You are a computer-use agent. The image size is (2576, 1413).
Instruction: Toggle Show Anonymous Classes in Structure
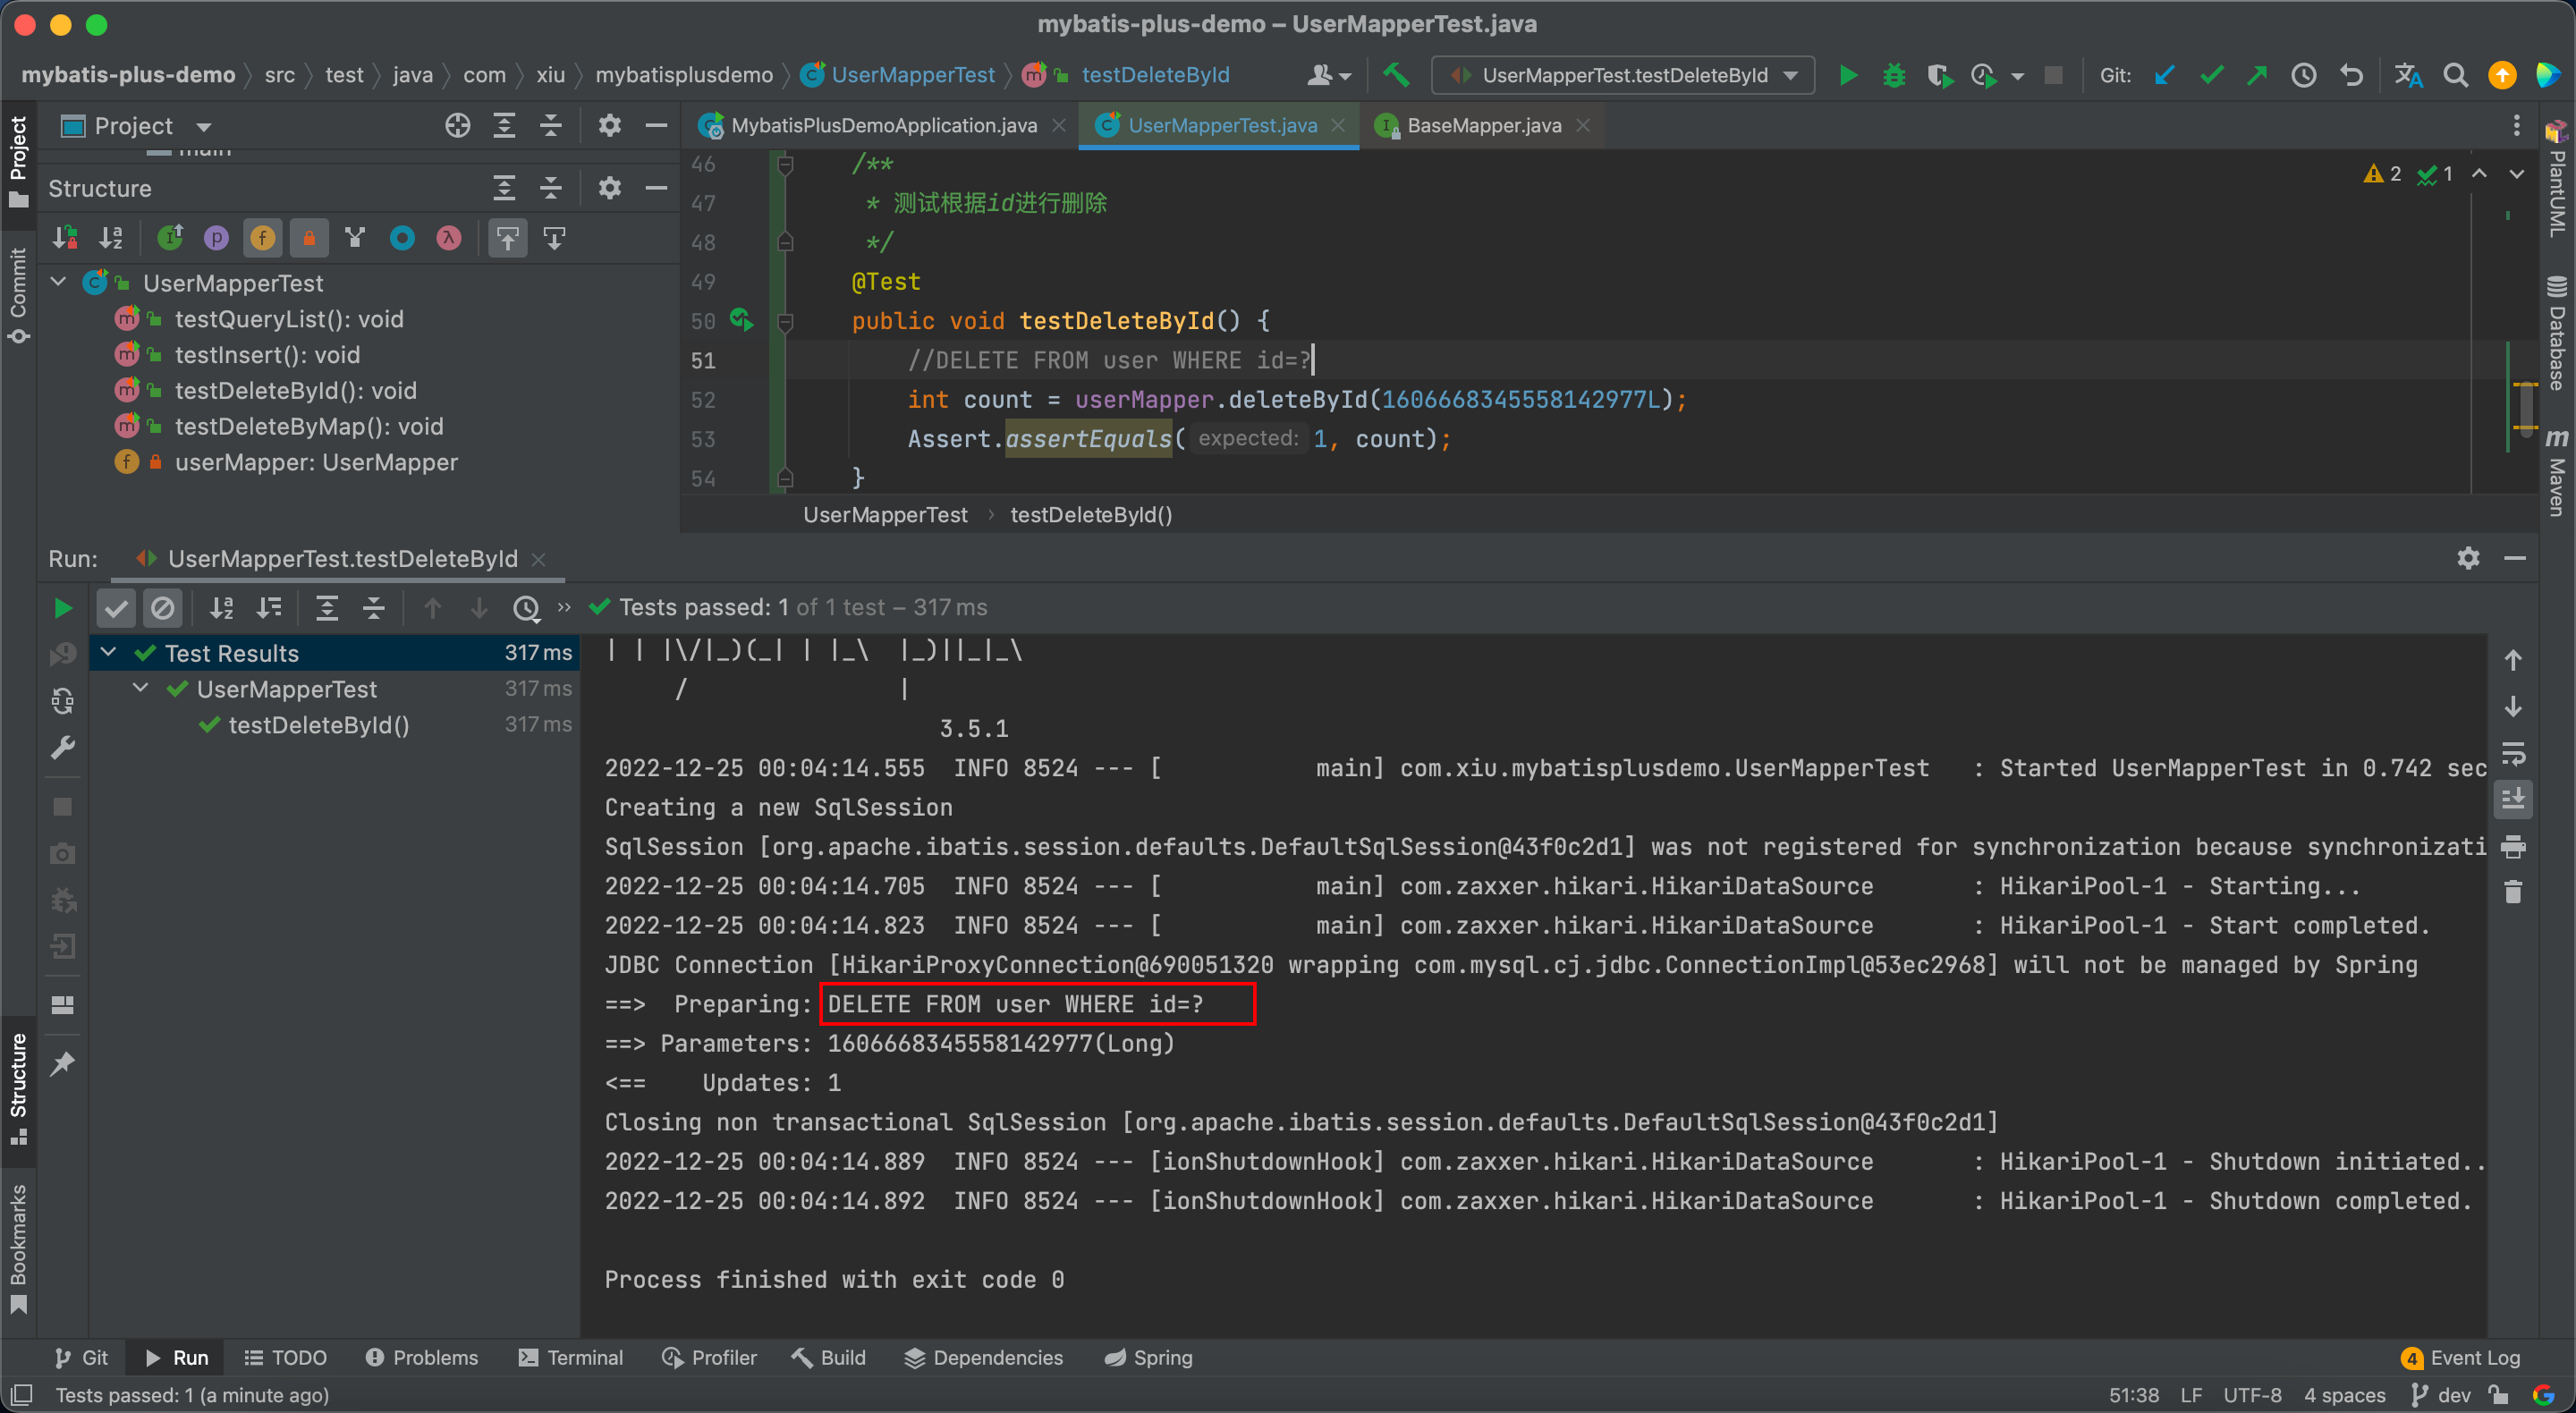pos(402,238)
